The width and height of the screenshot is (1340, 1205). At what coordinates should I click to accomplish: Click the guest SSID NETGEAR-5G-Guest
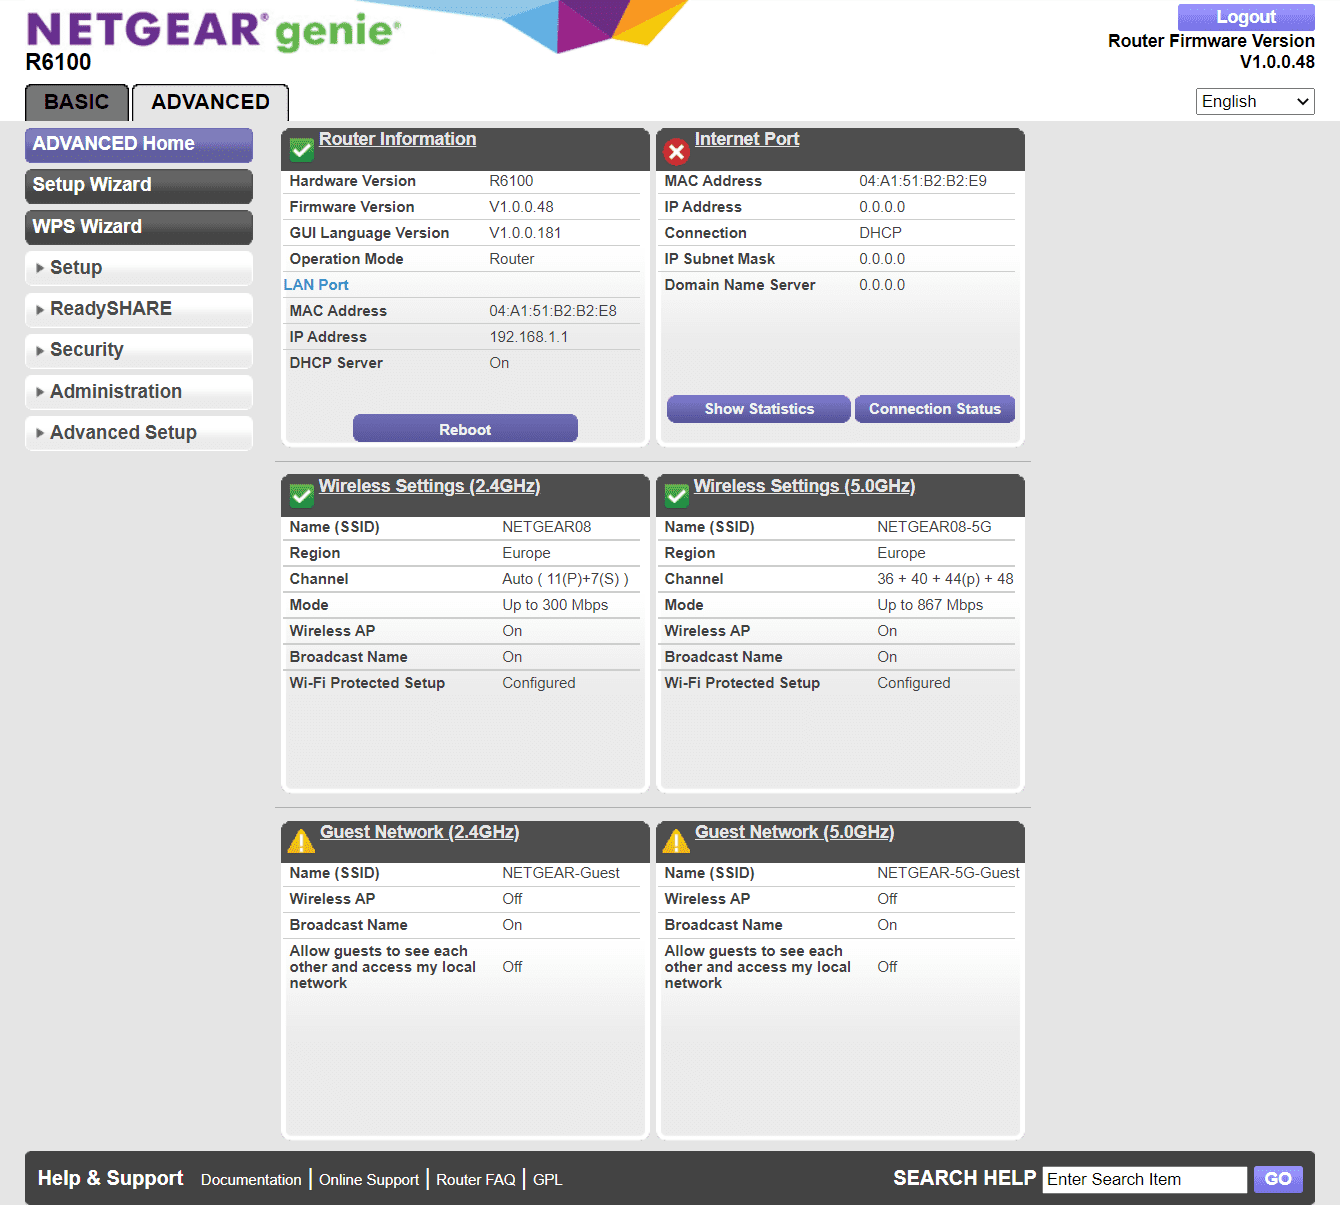coord(948,873)
